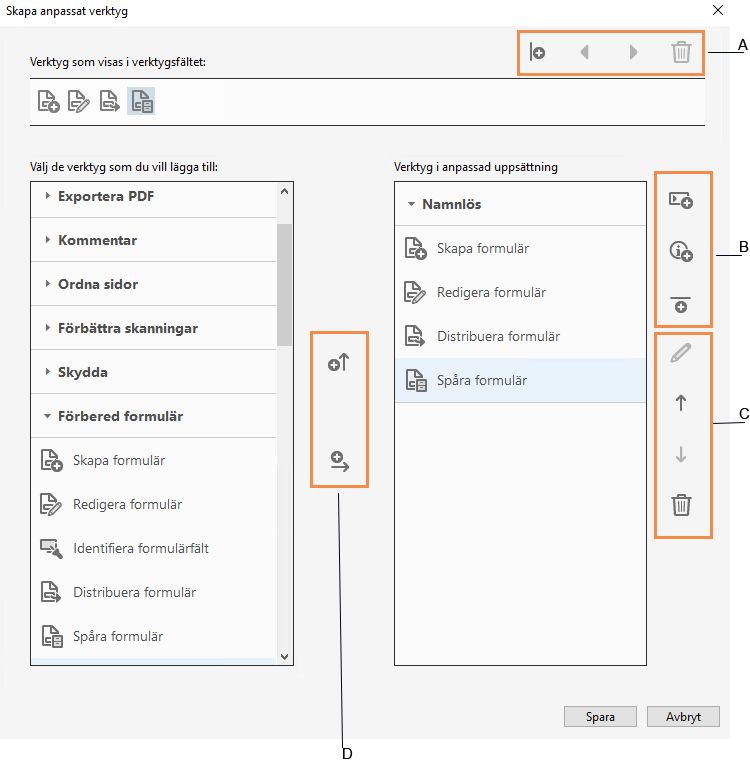Click the scroll down arrow of tool list
This screenshot has width=750, height=762.
click(285, 656)
